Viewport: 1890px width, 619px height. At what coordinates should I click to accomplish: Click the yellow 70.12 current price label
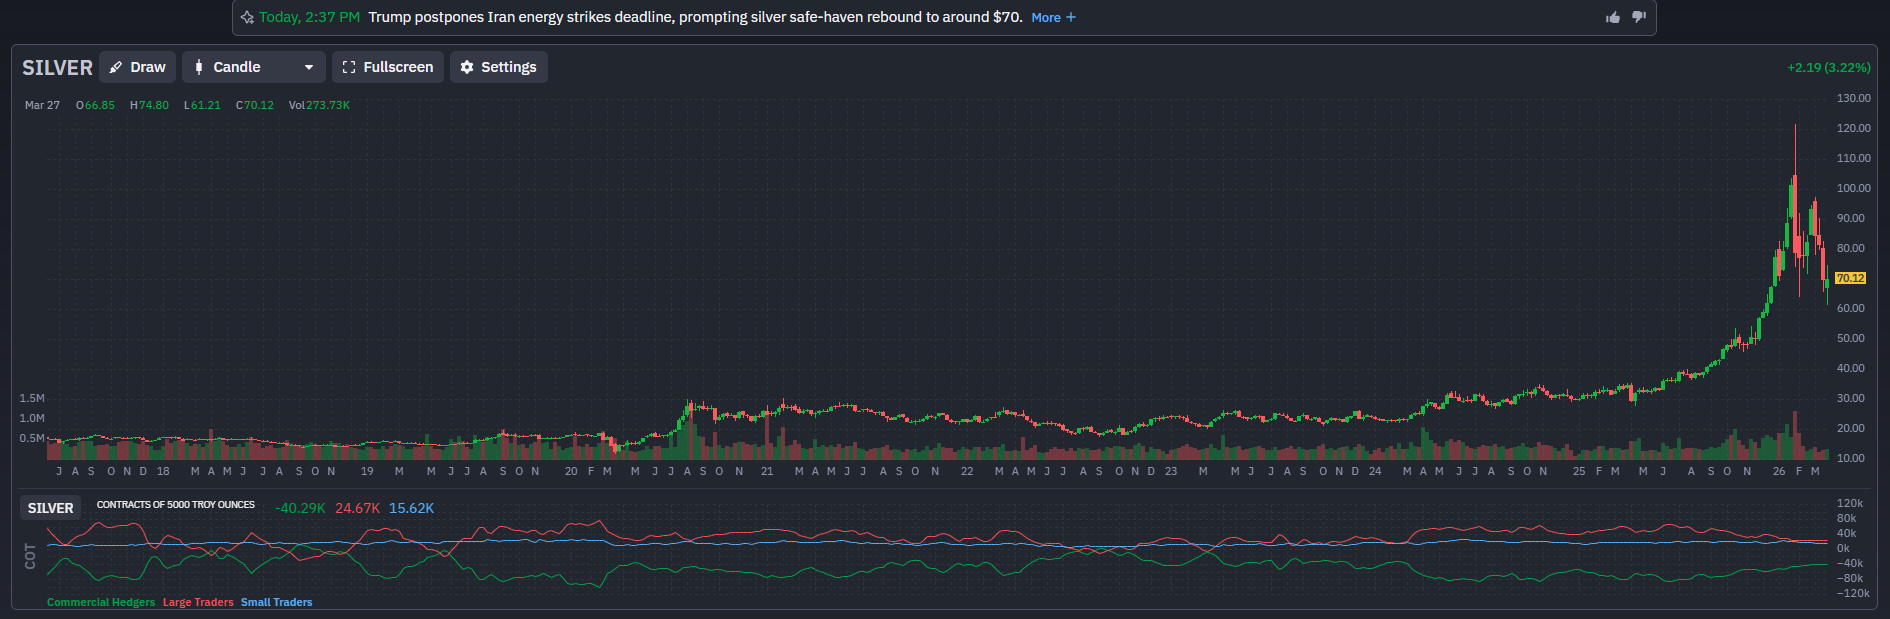(1850, 278)
